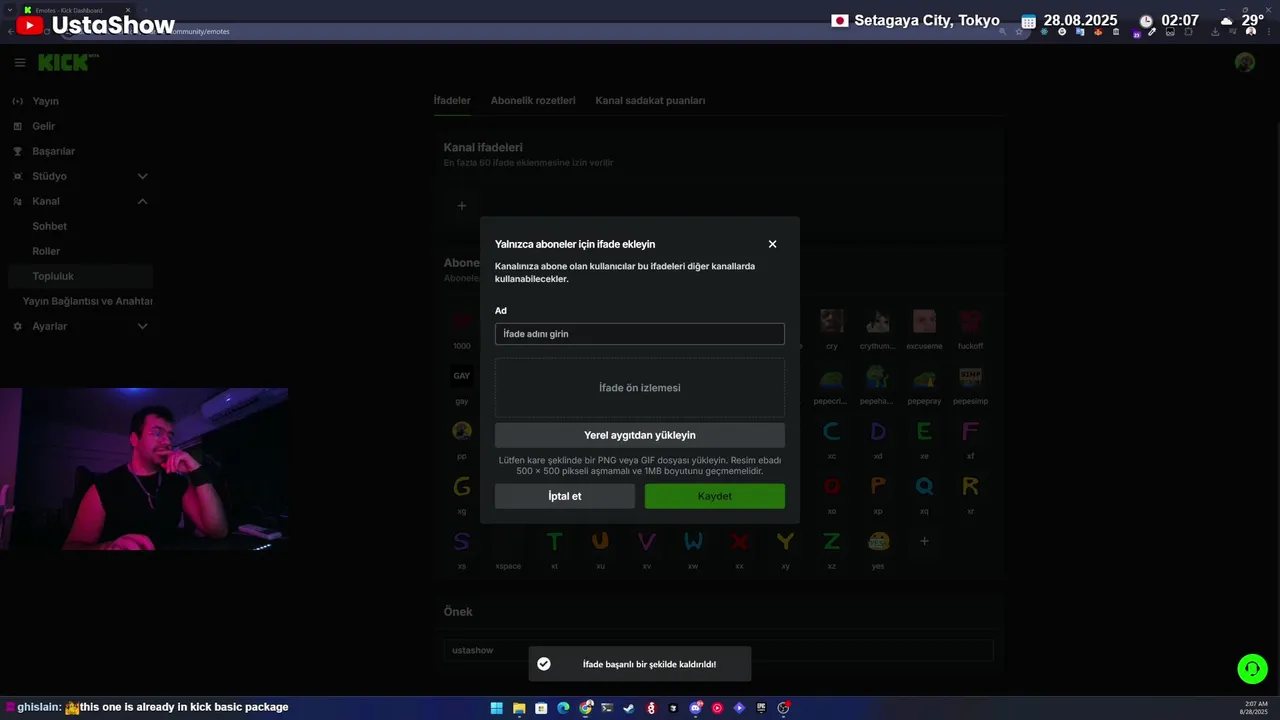This screenshot has width=1280, height=720.
Task: Click the Yayın broadcast icon in sidebar
Action: [17, 101]
